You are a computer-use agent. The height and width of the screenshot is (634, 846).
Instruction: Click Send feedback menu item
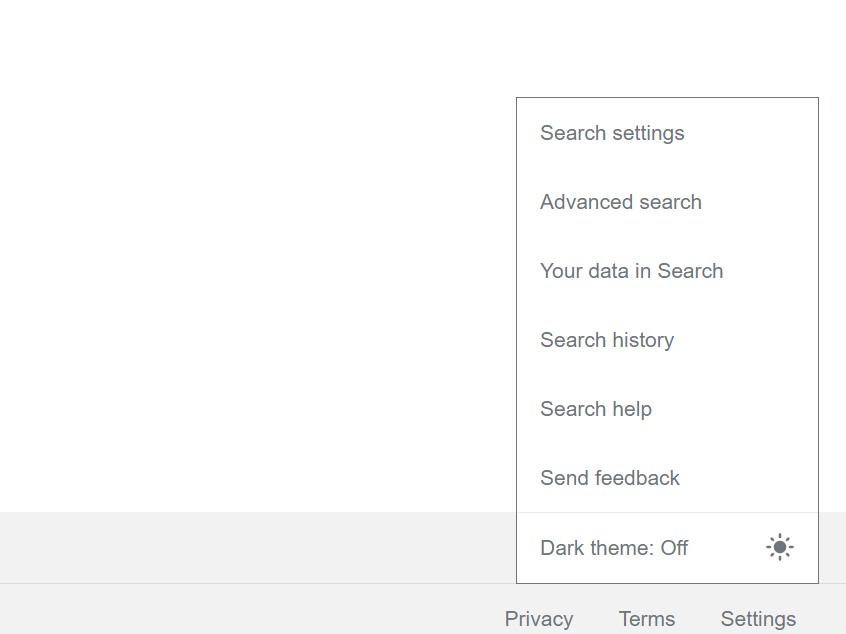610,478
